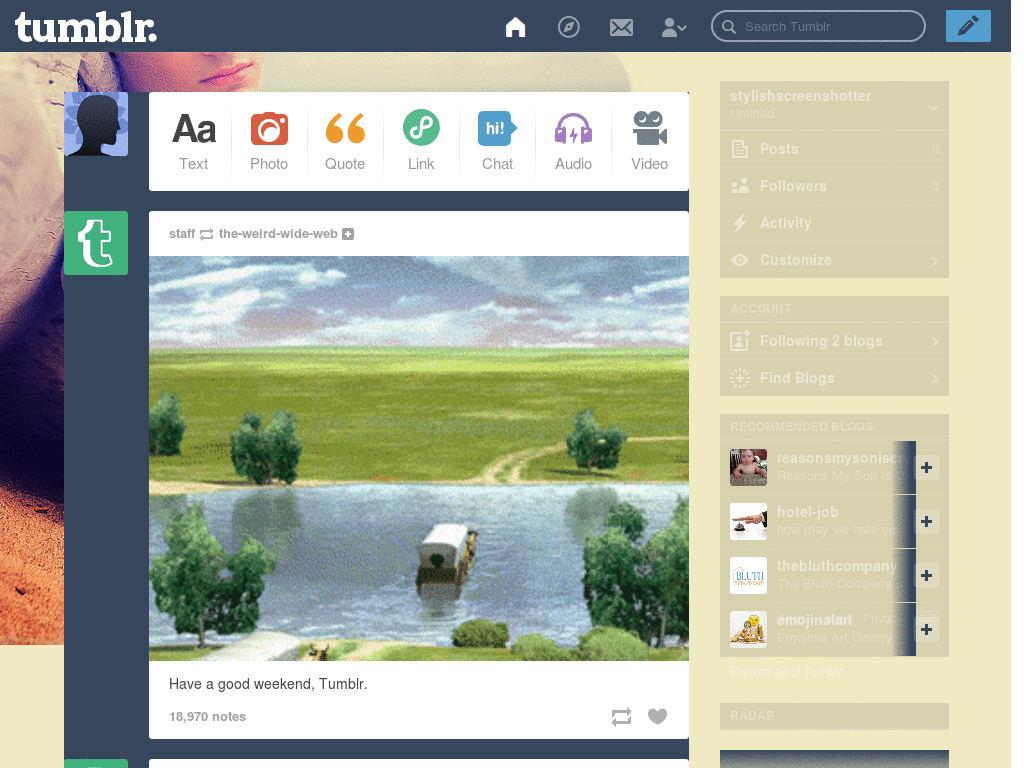This screenshot has height=768, width=1024.
Task: Create a new Quote post
Action: pyautogui.click(x=345, y=141)
